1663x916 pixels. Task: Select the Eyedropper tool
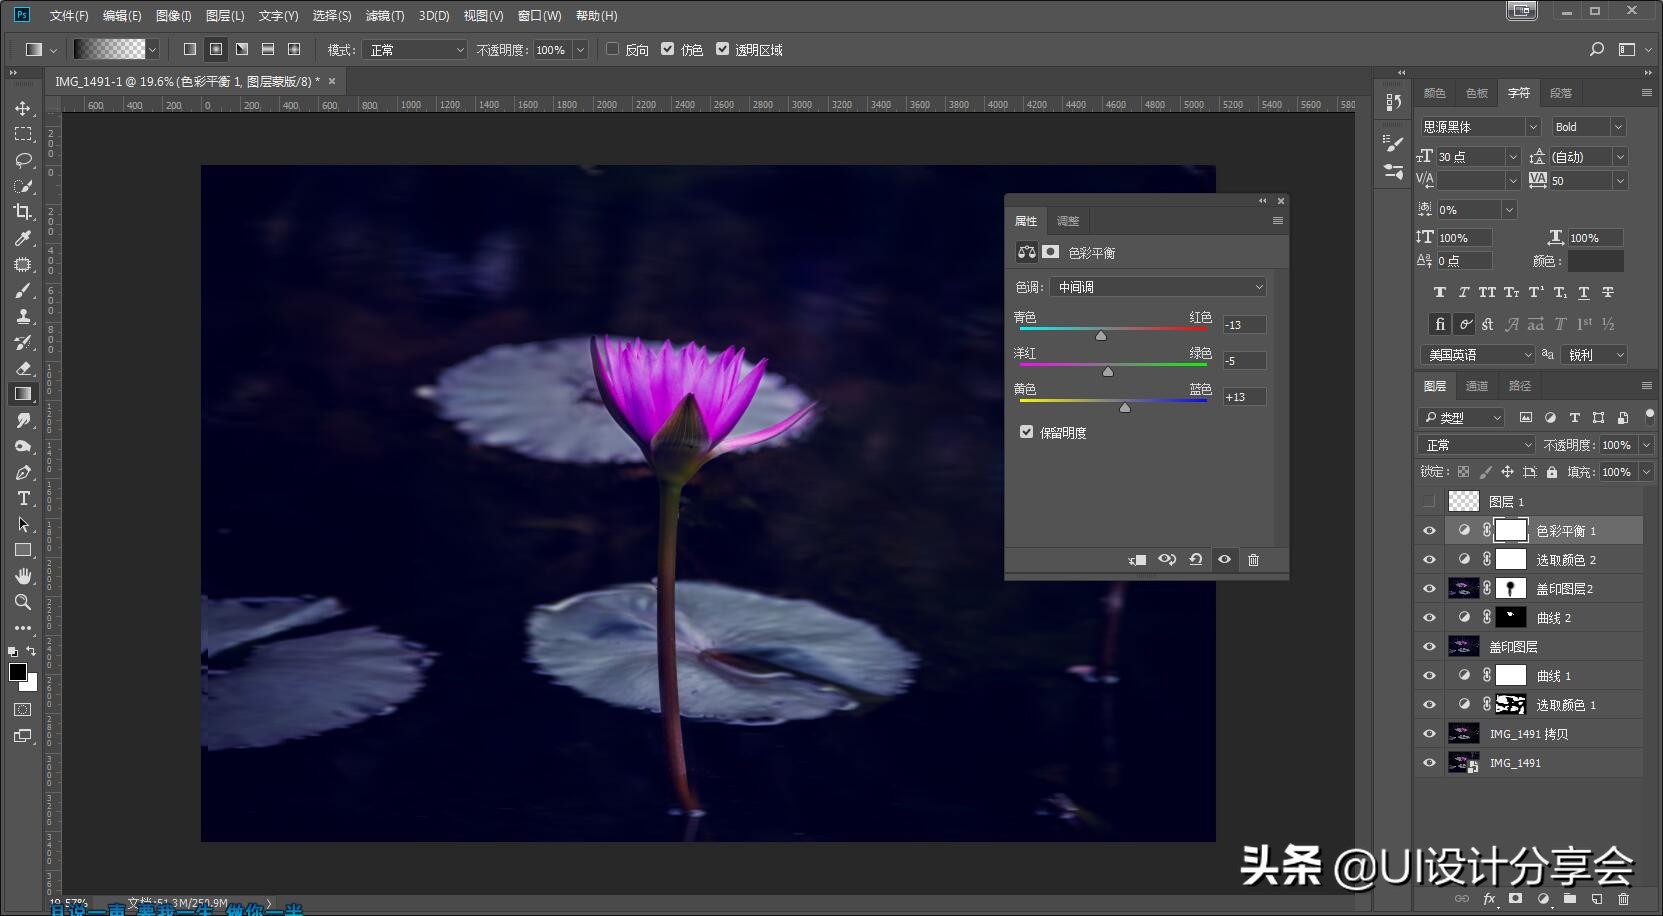[x=23, y=238]
